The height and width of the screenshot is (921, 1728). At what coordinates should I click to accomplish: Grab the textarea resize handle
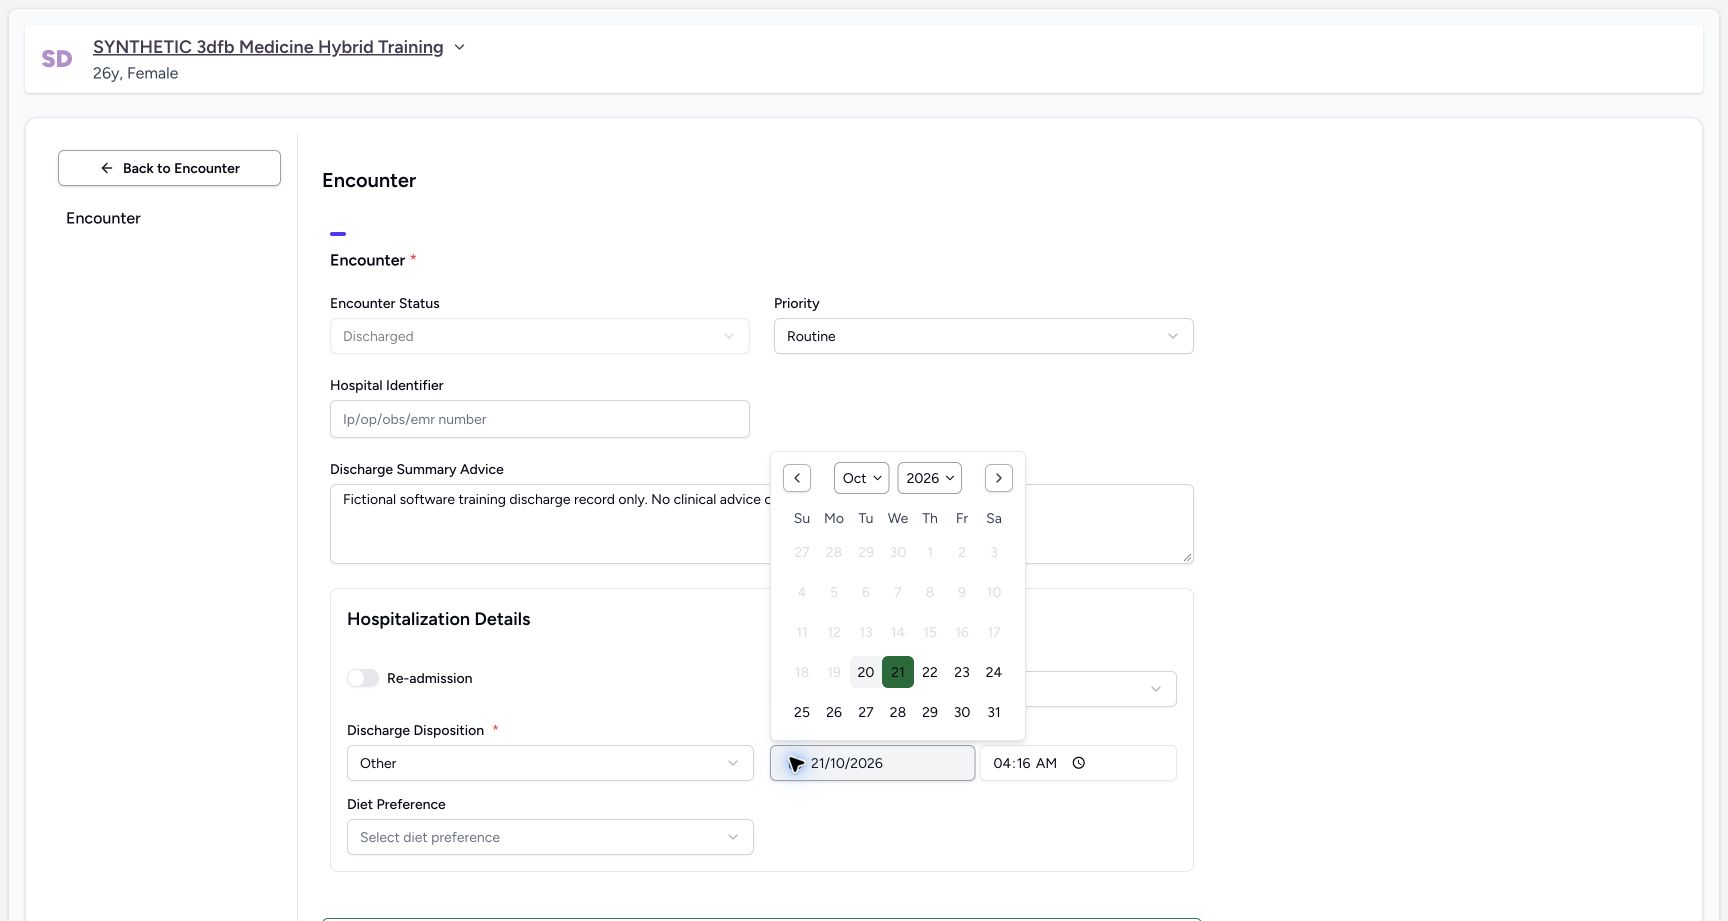(1187, 557)
